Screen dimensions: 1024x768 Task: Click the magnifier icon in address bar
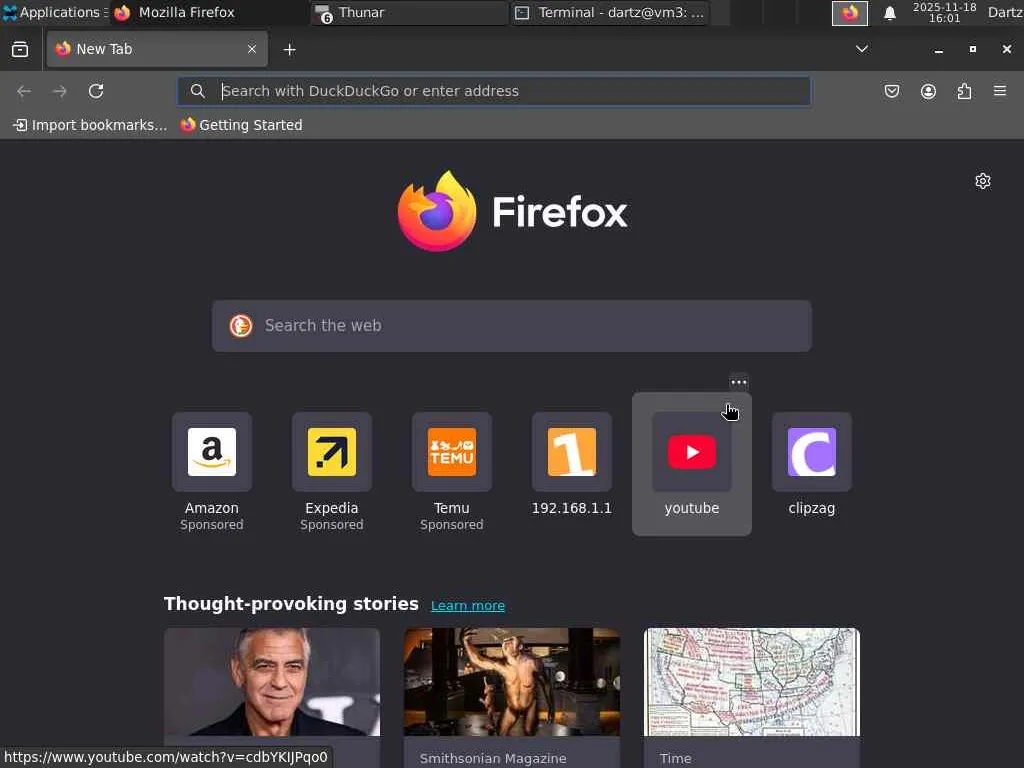click(x=198, y=91)
